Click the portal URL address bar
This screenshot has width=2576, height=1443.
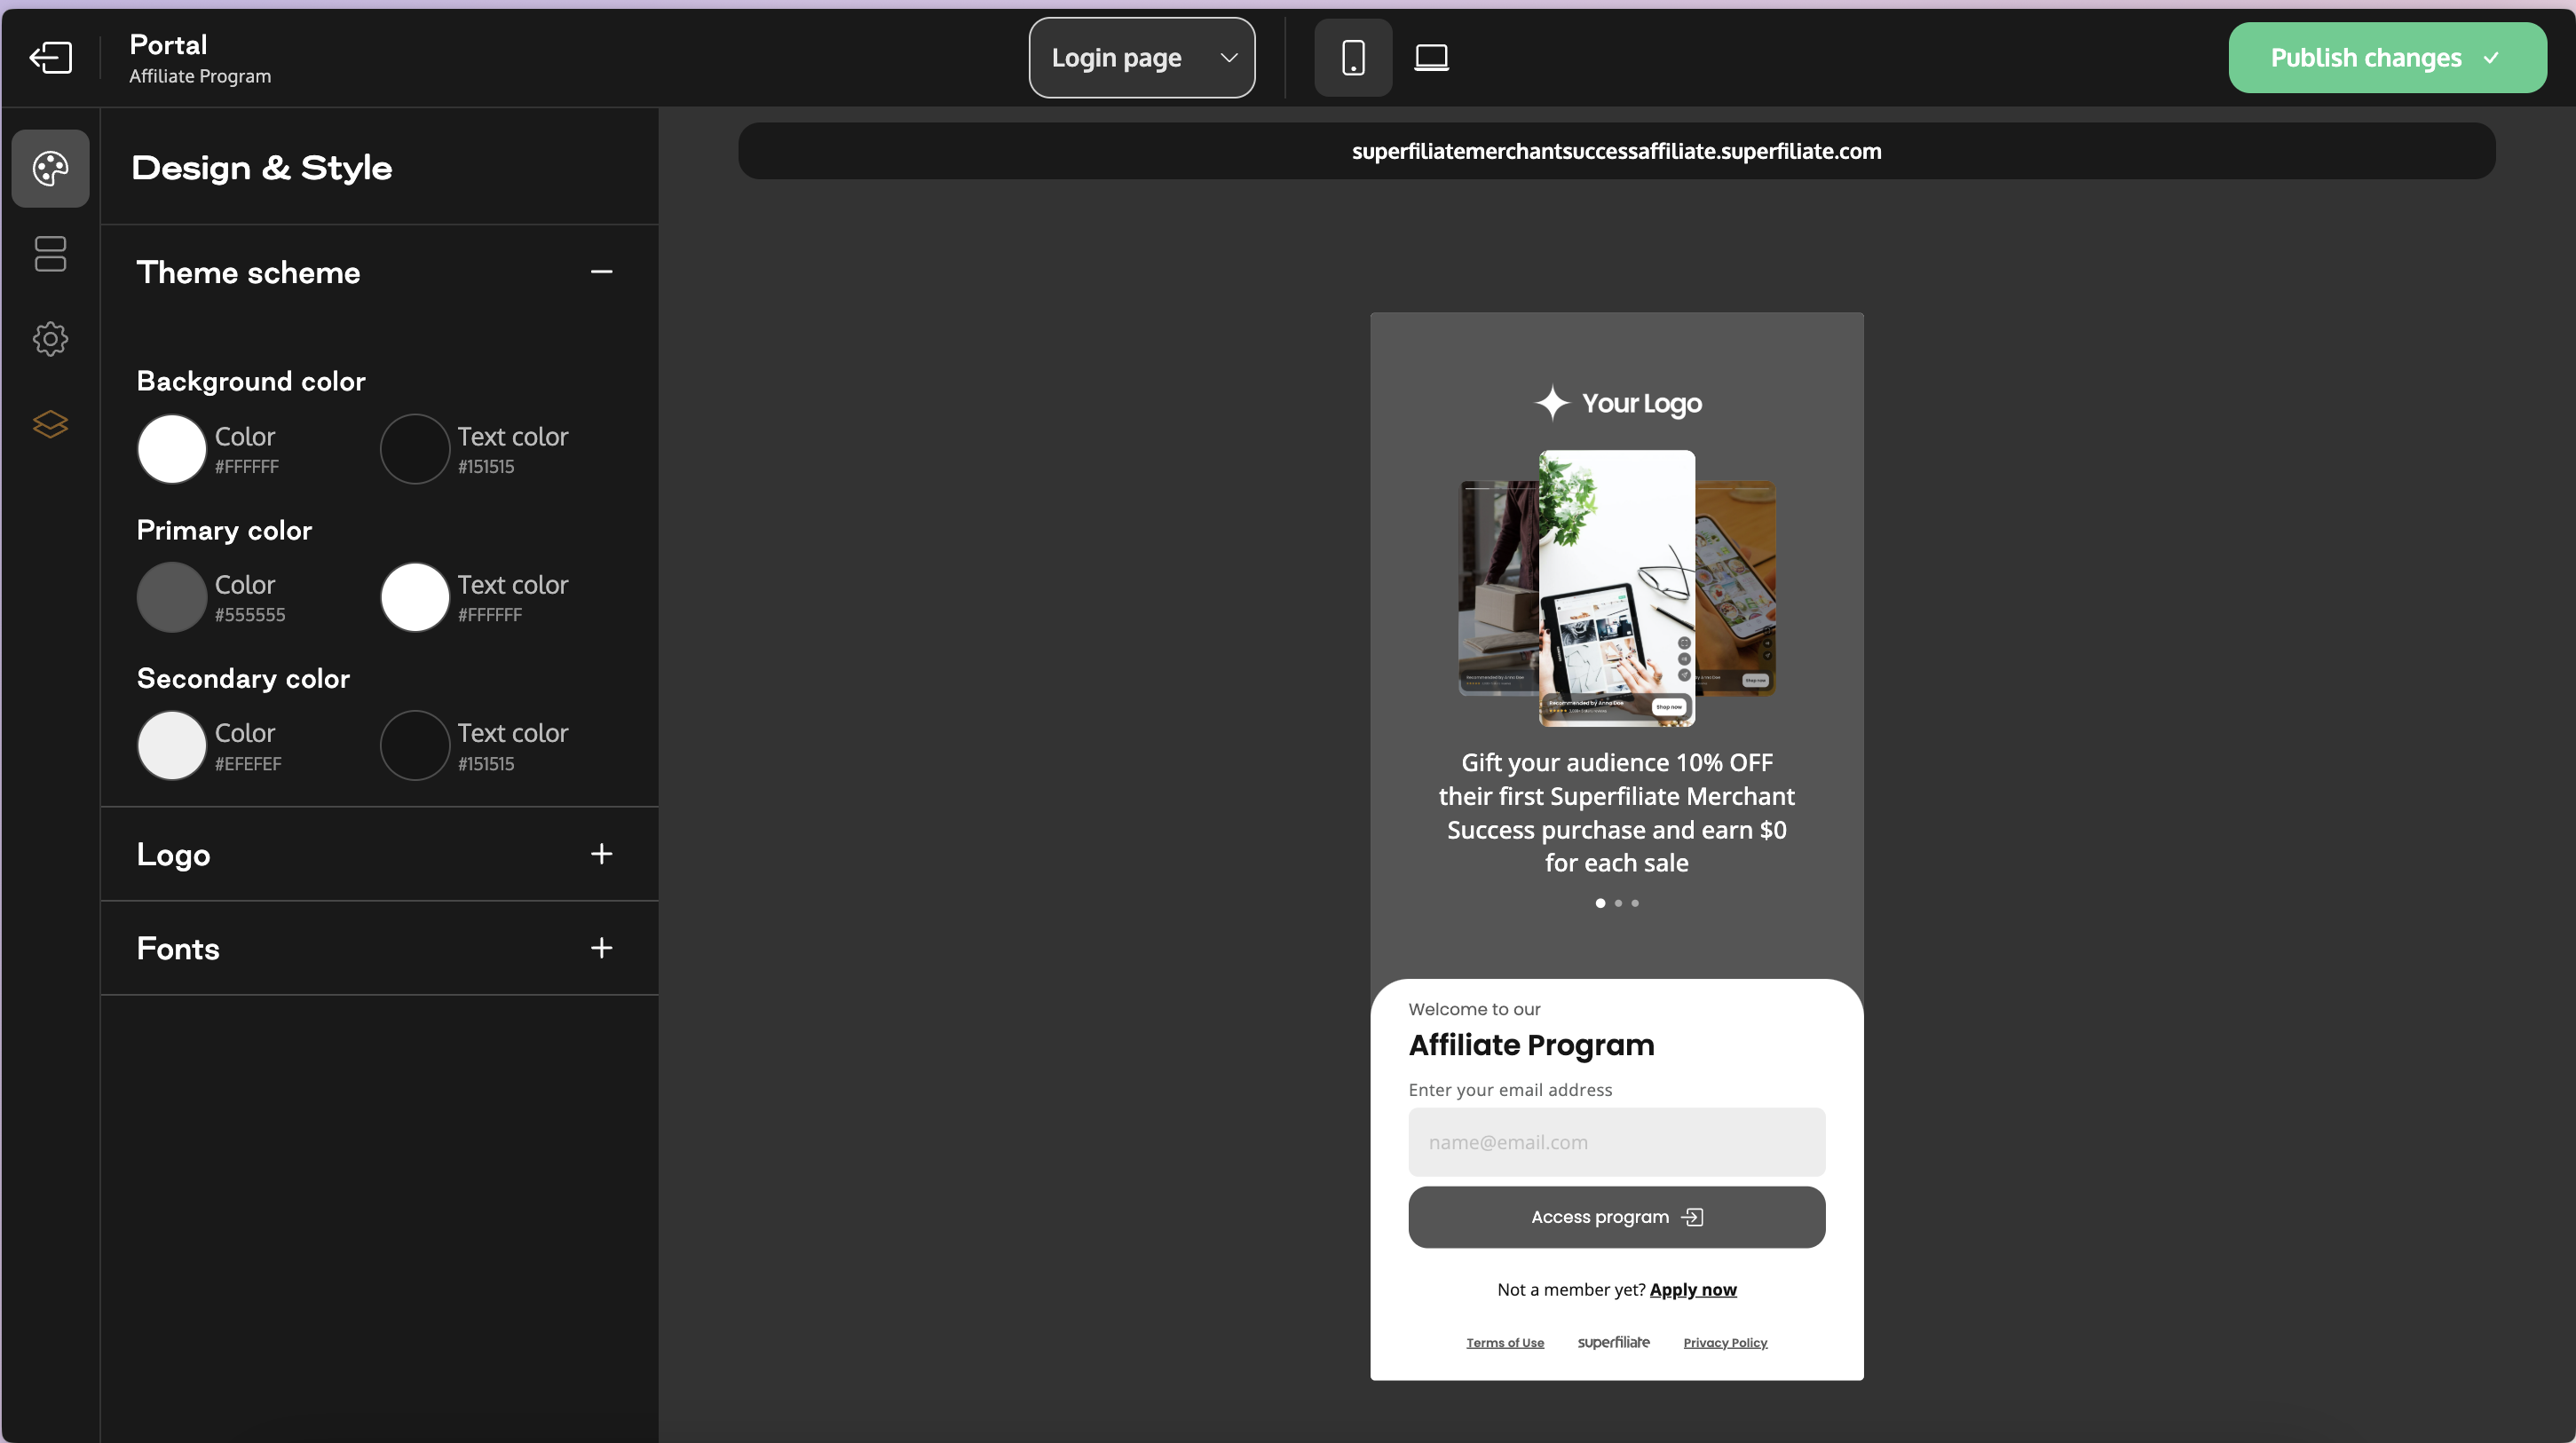(x=1616, y=151)
